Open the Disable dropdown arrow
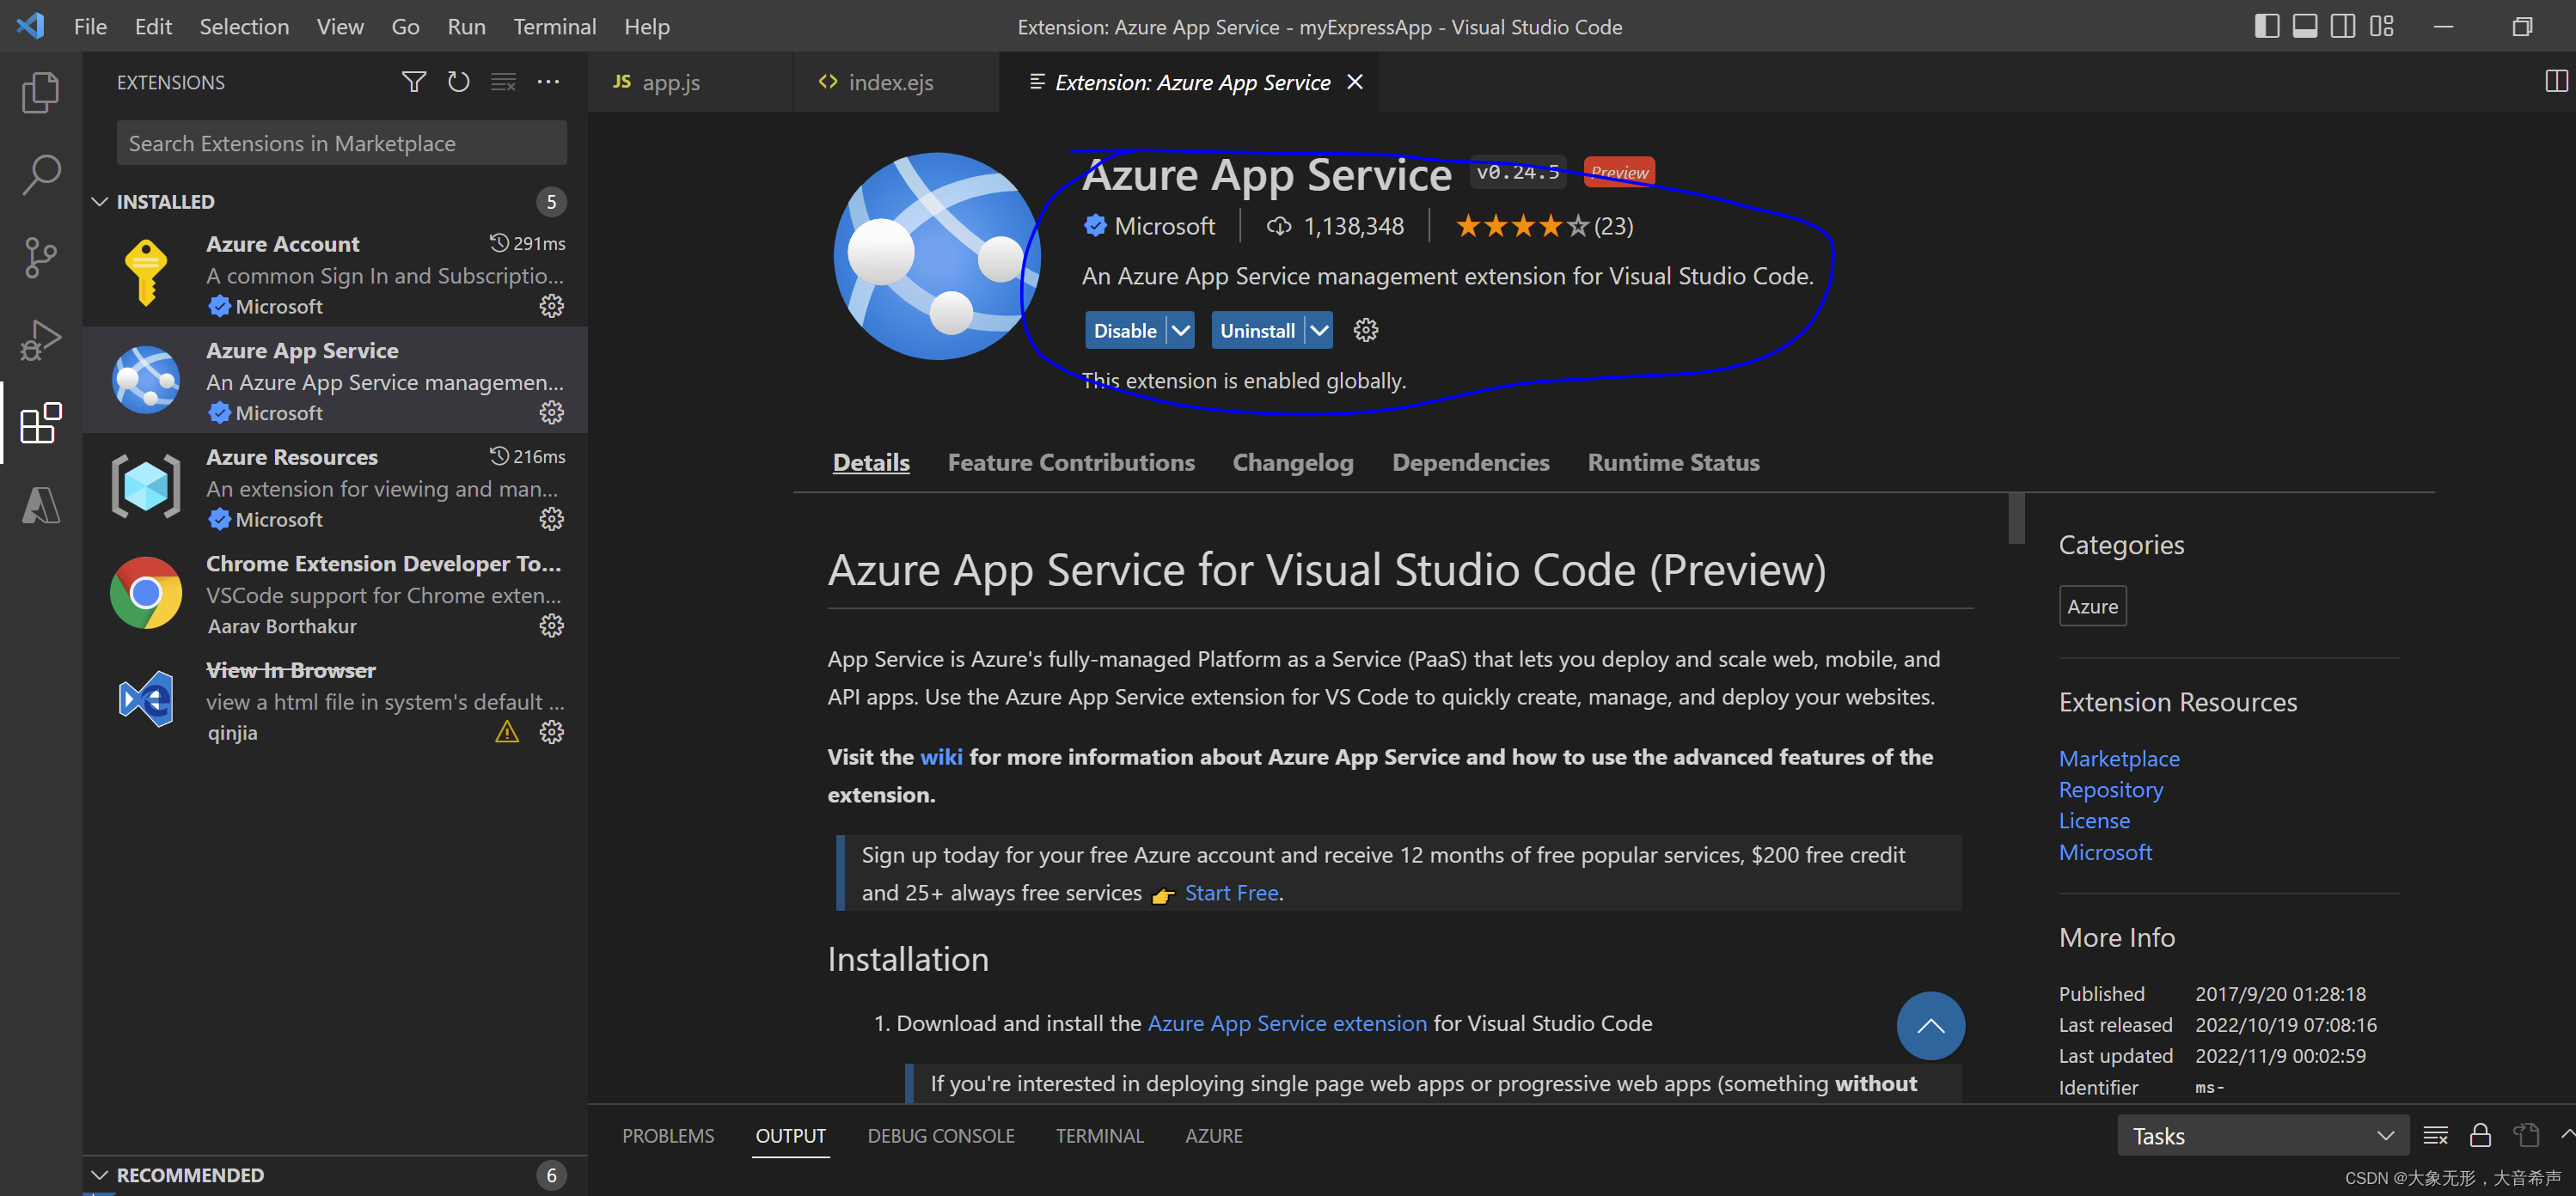 1181,330
